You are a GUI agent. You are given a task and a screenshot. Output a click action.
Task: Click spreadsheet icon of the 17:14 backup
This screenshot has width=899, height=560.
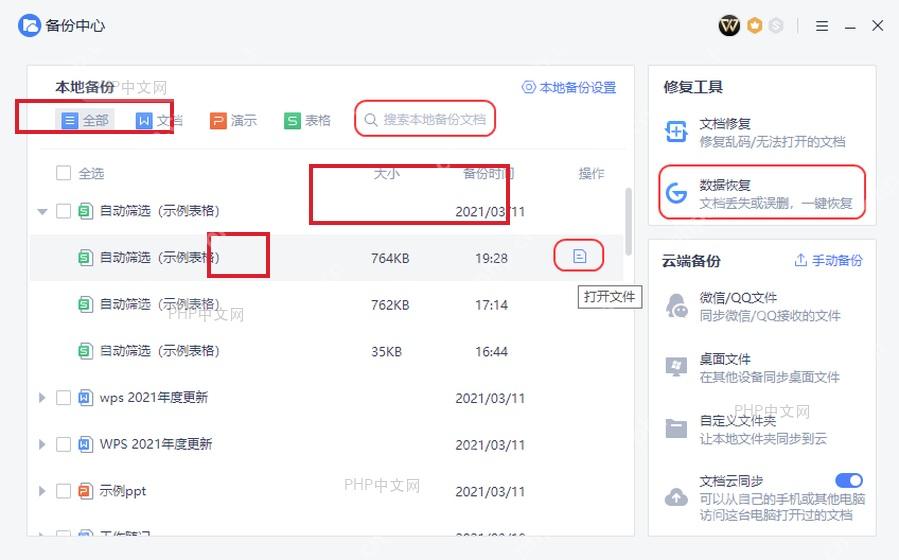tap(85, 304)
